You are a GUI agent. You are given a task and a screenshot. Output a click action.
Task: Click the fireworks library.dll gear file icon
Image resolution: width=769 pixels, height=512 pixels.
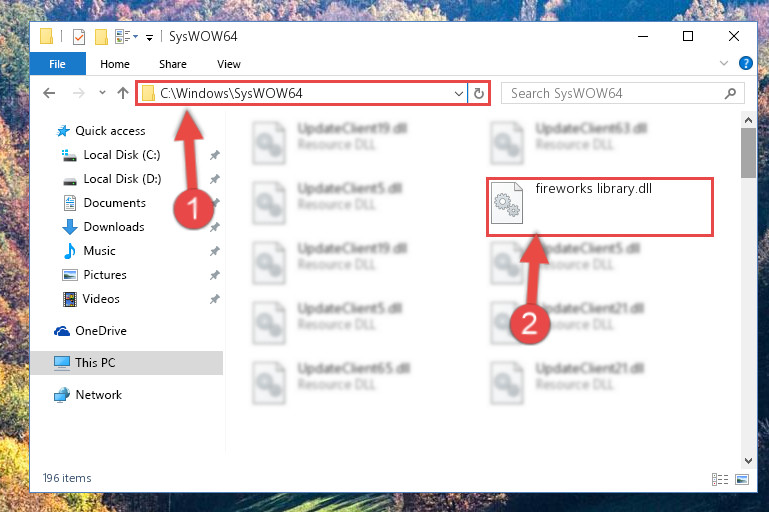coord(507,203)
